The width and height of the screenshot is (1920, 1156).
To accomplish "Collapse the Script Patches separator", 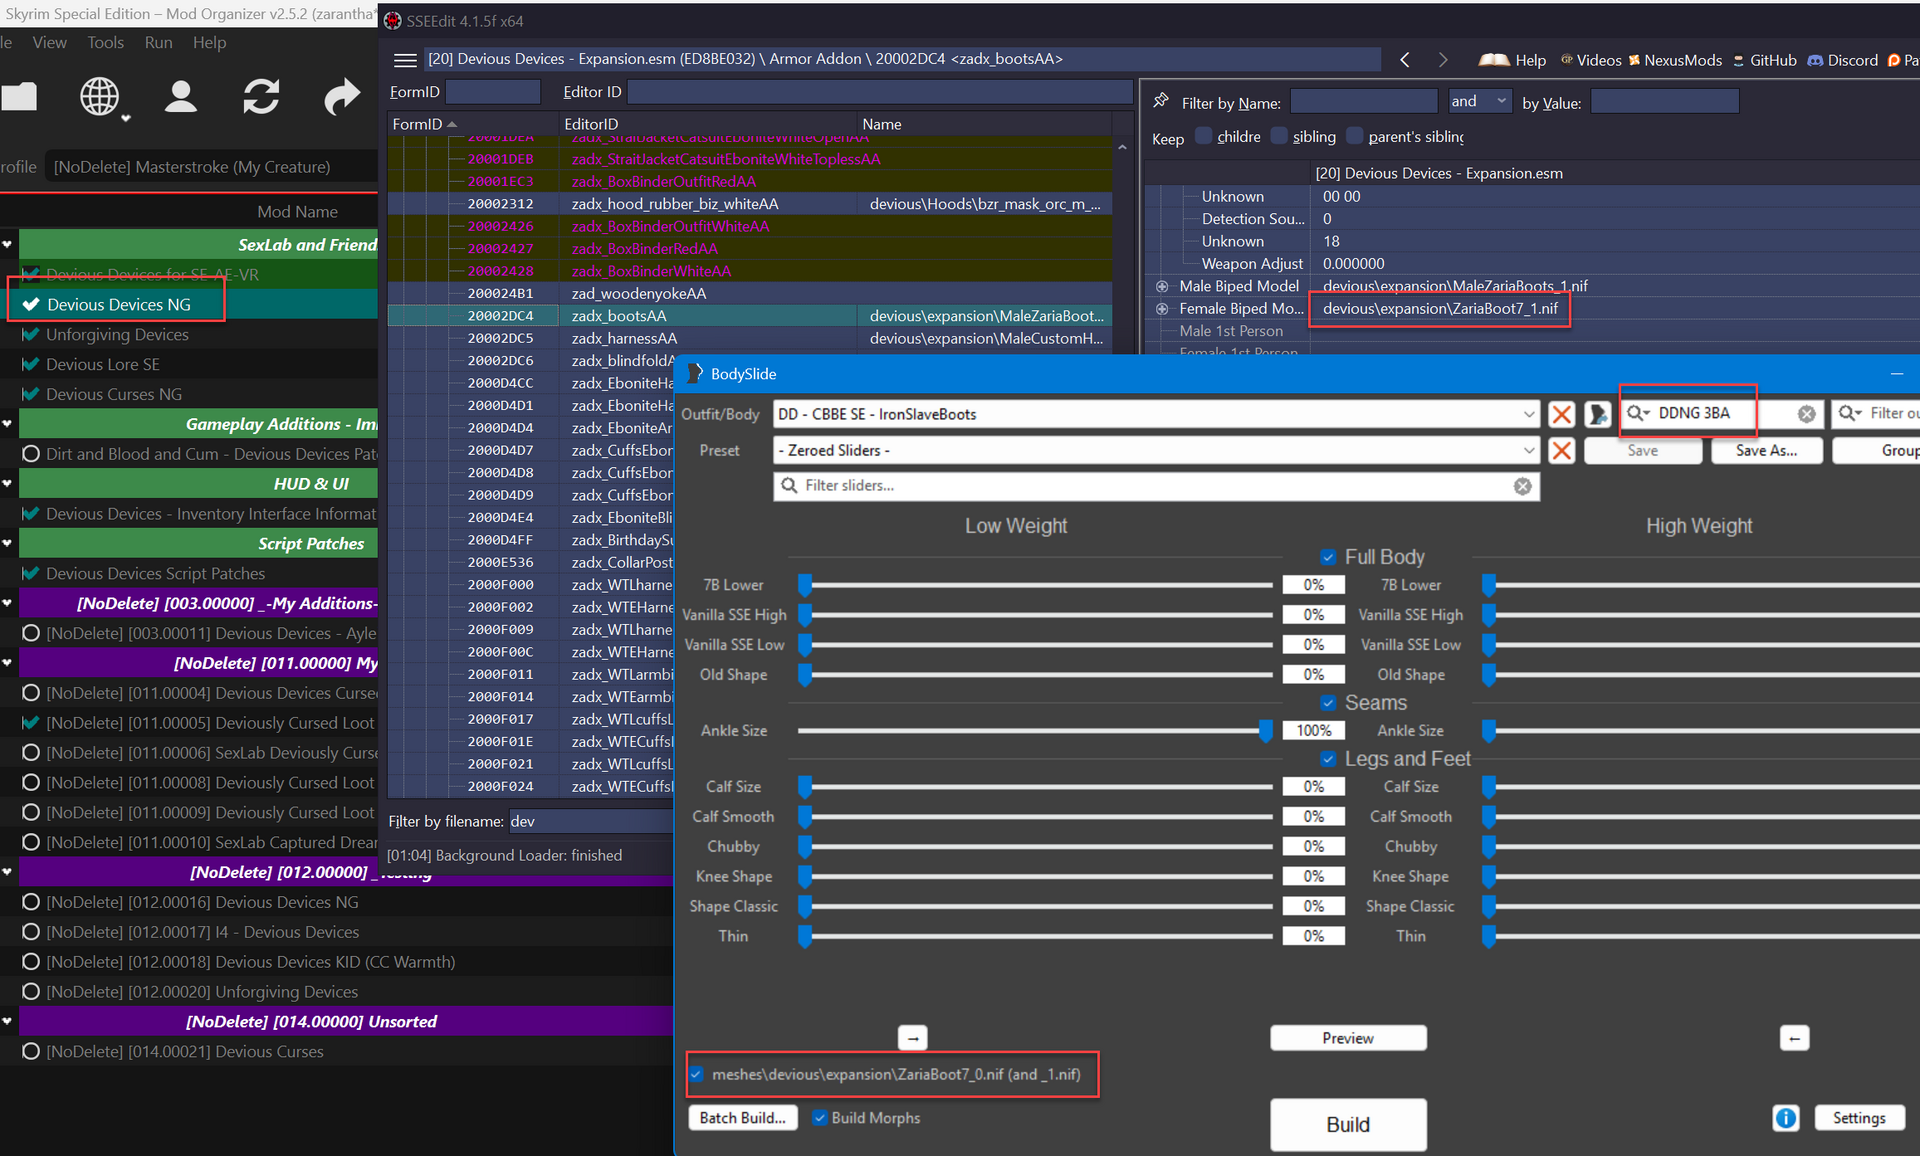I will [x=8, y=544].
